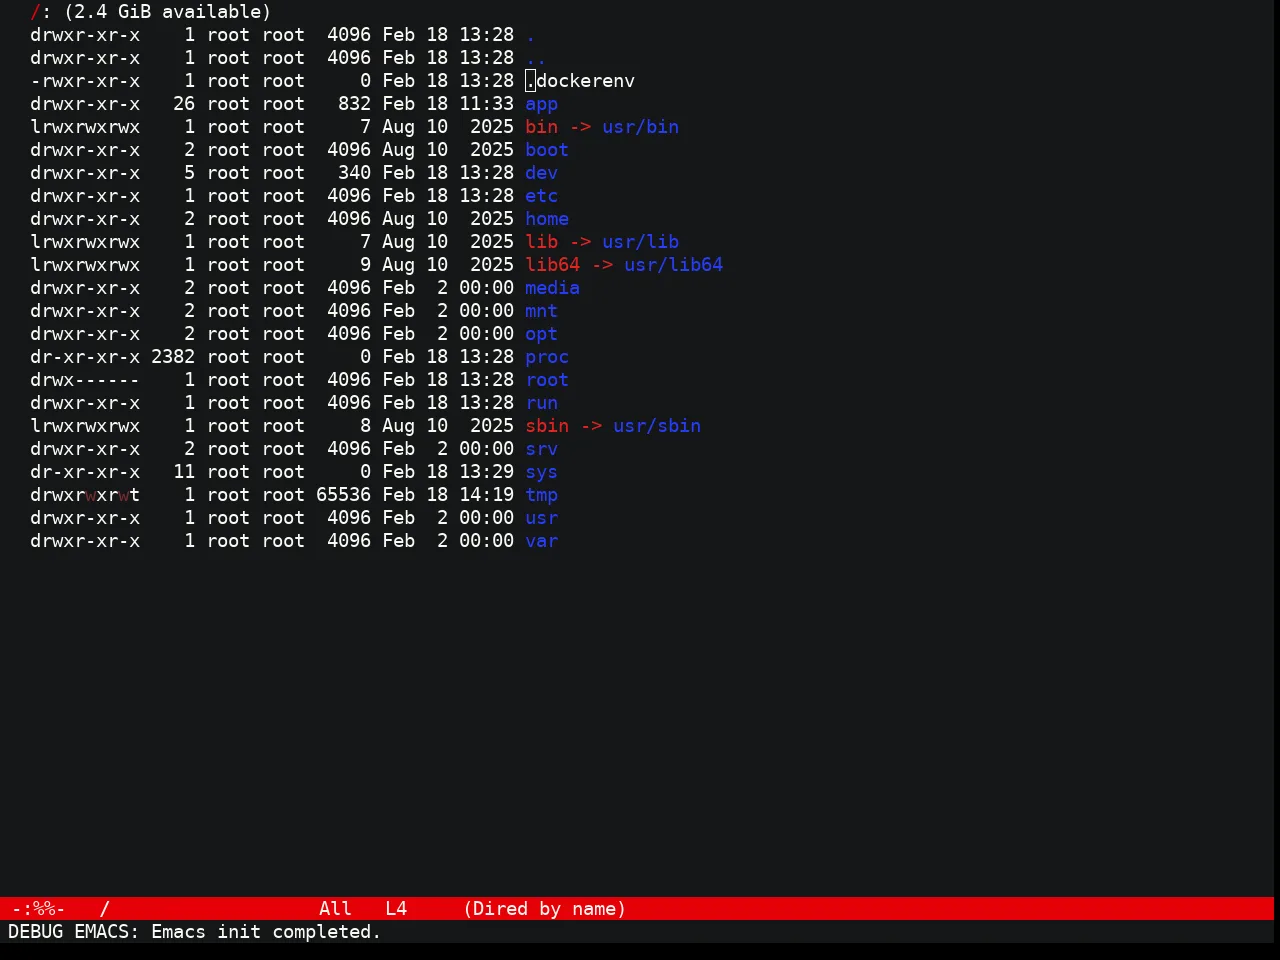Click the double-dot parent directory entry
The height and width of the screenshot is (960, 1280).
[536, 58]
